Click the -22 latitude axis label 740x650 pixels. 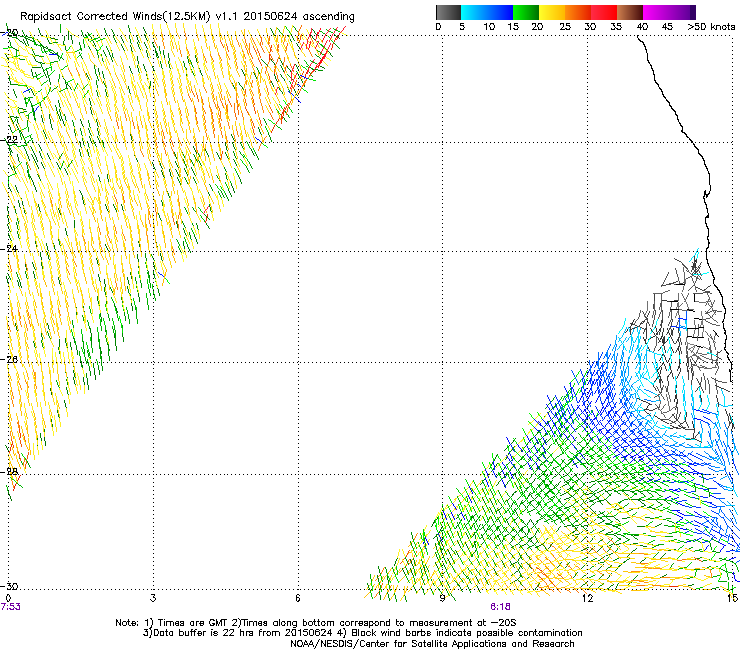pos(9,140)
